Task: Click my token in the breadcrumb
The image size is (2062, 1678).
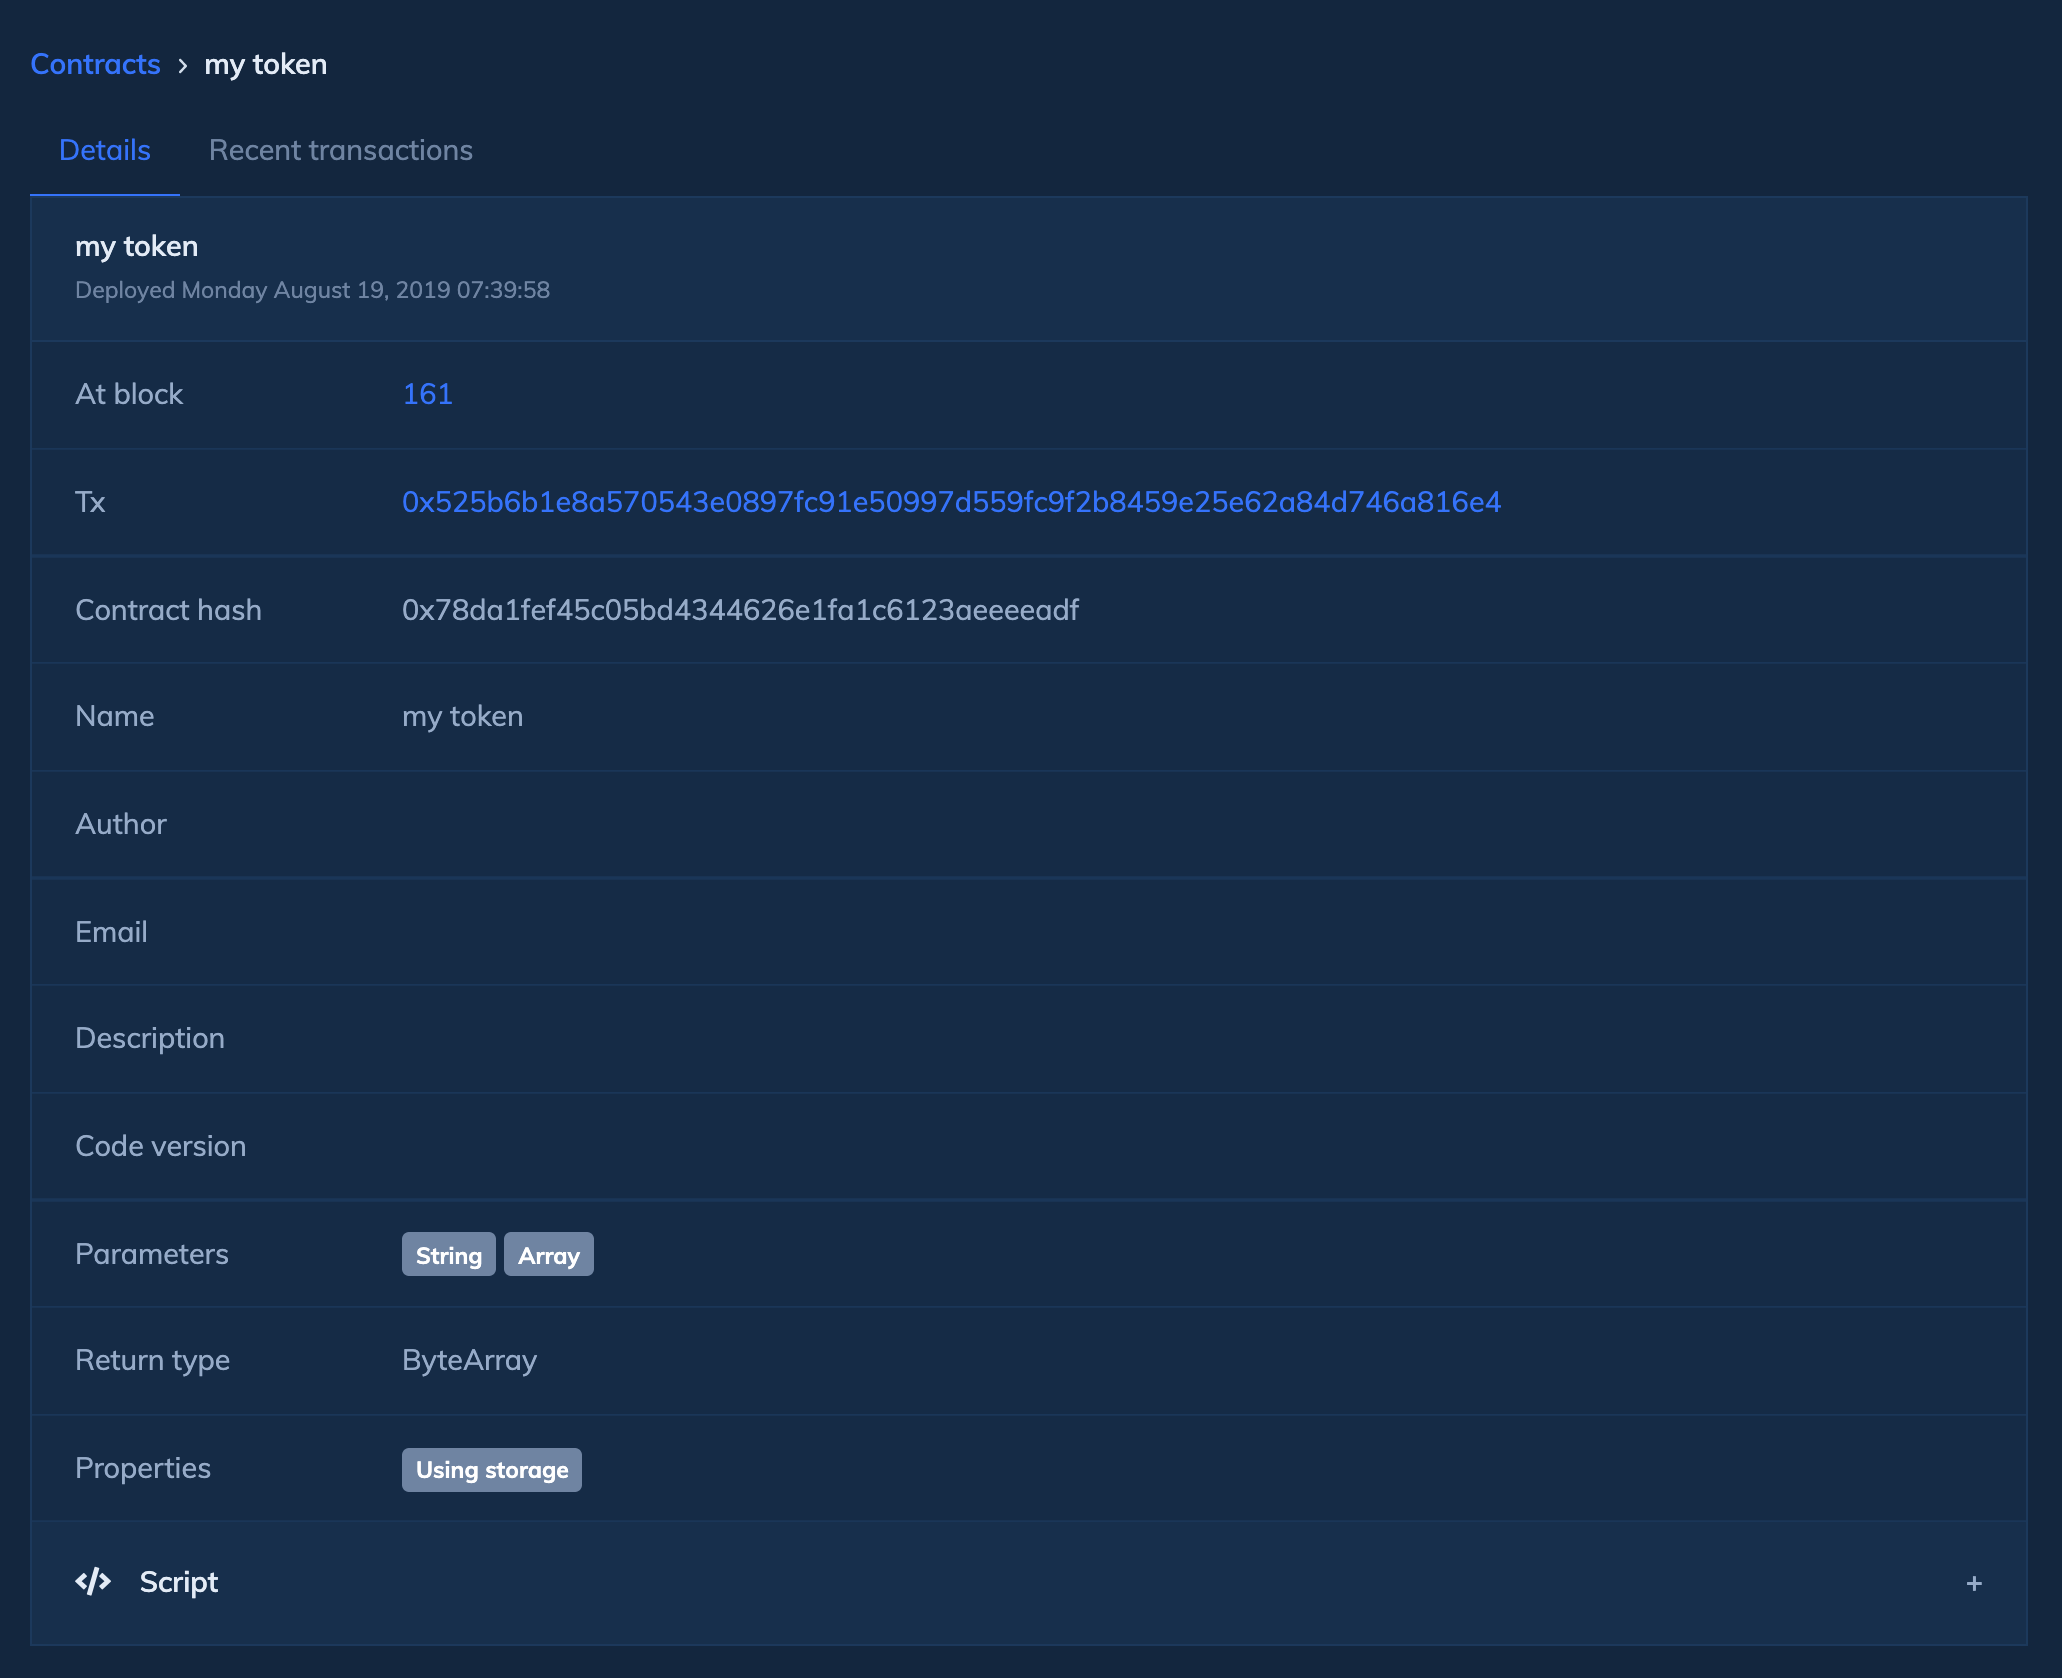Action: click(265, 64)
